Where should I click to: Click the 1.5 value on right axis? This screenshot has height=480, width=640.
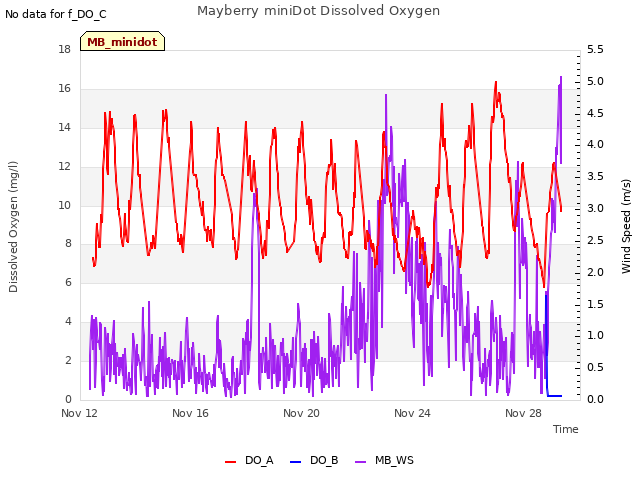pos(595,304)
